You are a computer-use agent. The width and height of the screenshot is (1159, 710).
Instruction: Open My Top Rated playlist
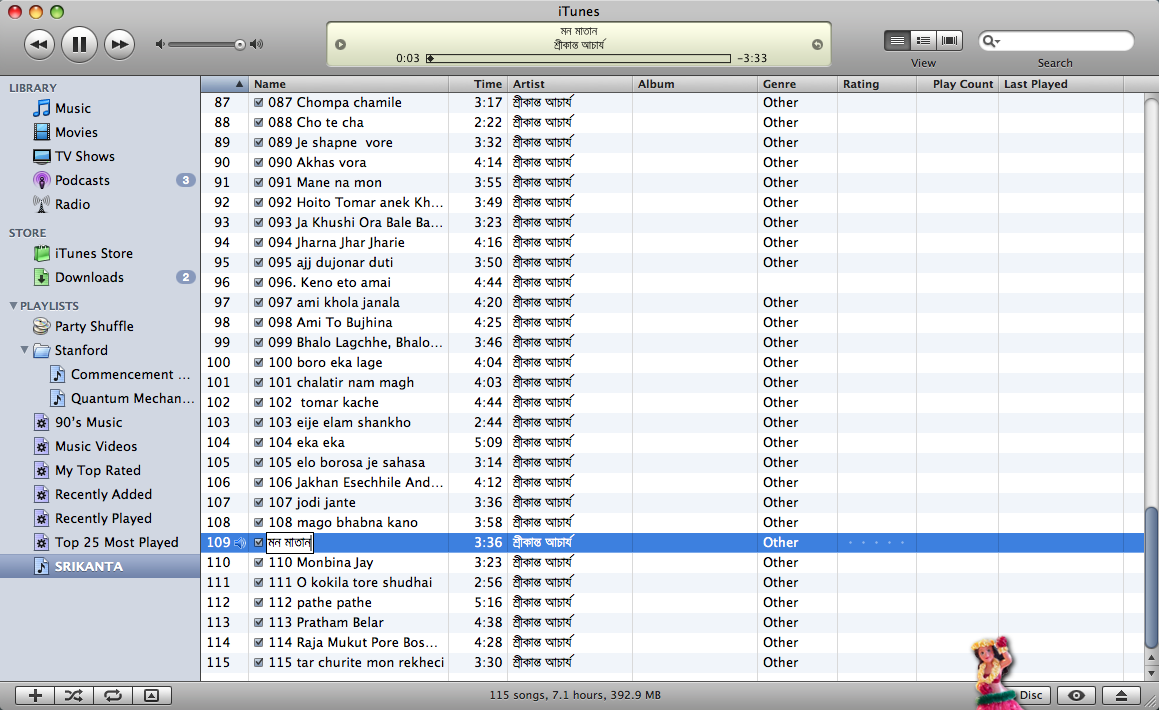coord(100,471)
